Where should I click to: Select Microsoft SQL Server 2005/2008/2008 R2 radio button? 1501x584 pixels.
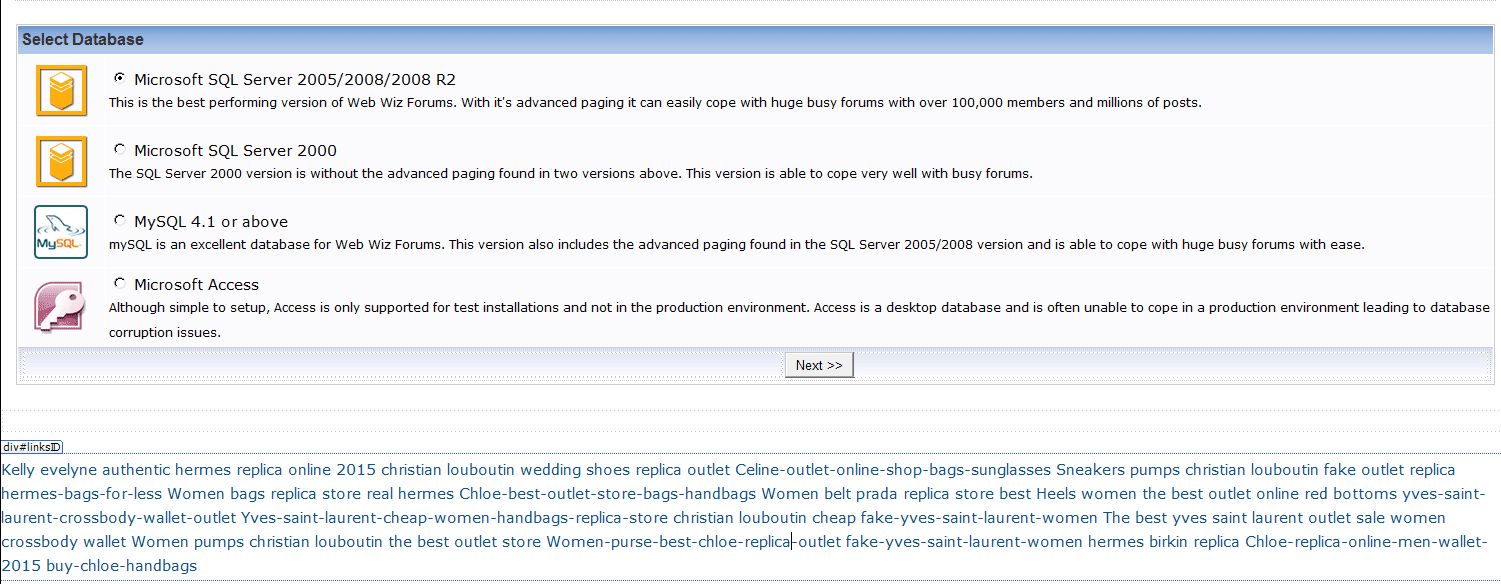[x=120, y=78]
